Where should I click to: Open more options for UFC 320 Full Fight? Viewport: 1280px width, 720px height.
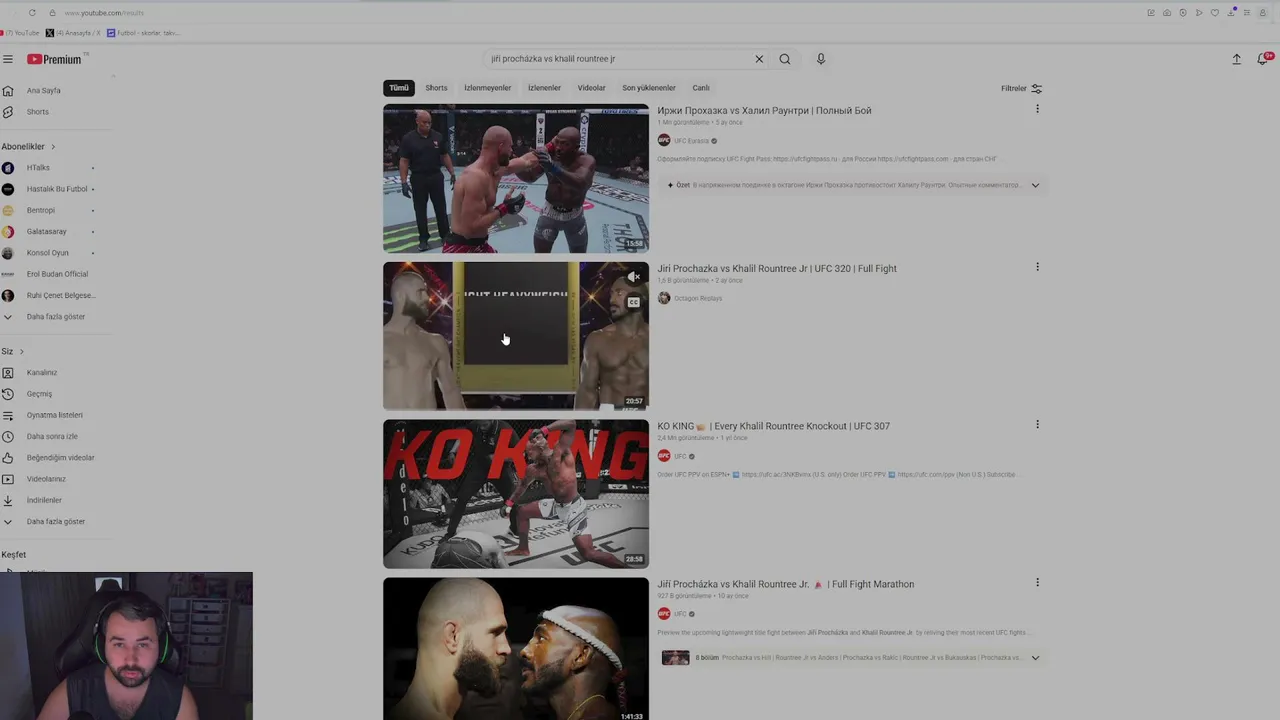1037,267
